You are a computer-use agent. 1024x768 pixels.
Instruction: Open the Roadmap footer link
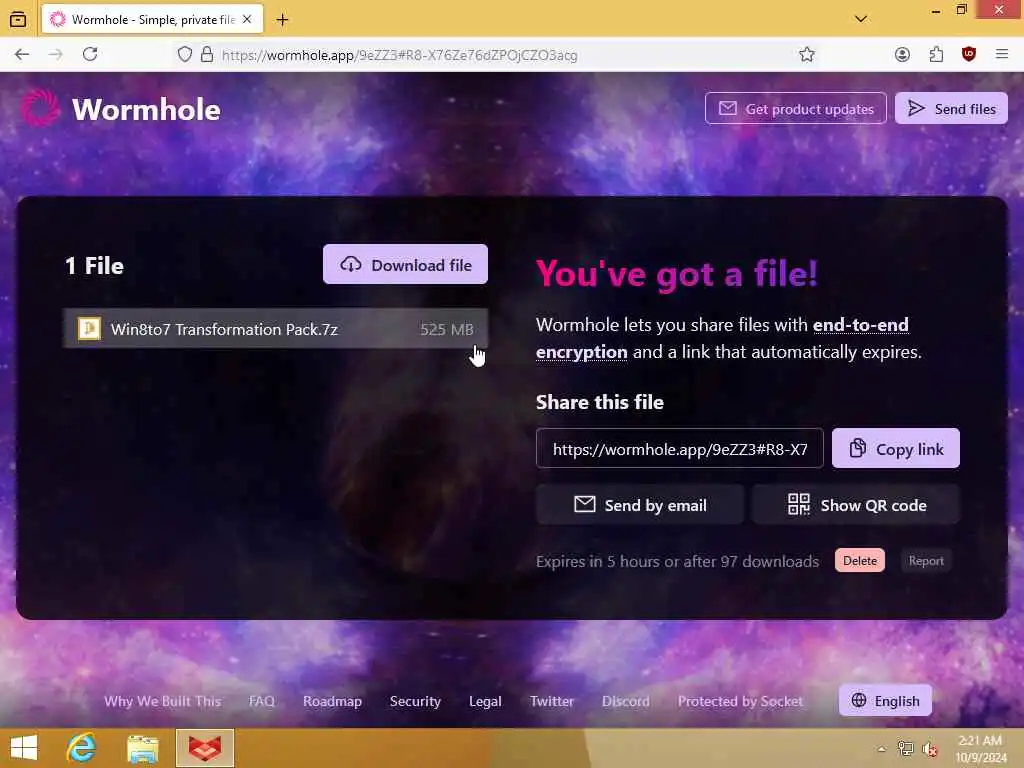[x=332, y=701]
